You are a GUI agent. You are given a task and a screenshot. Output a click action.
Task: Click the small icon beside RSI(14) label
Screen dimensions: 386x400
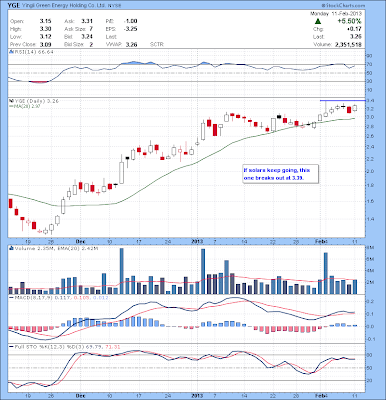pos(10,52)
